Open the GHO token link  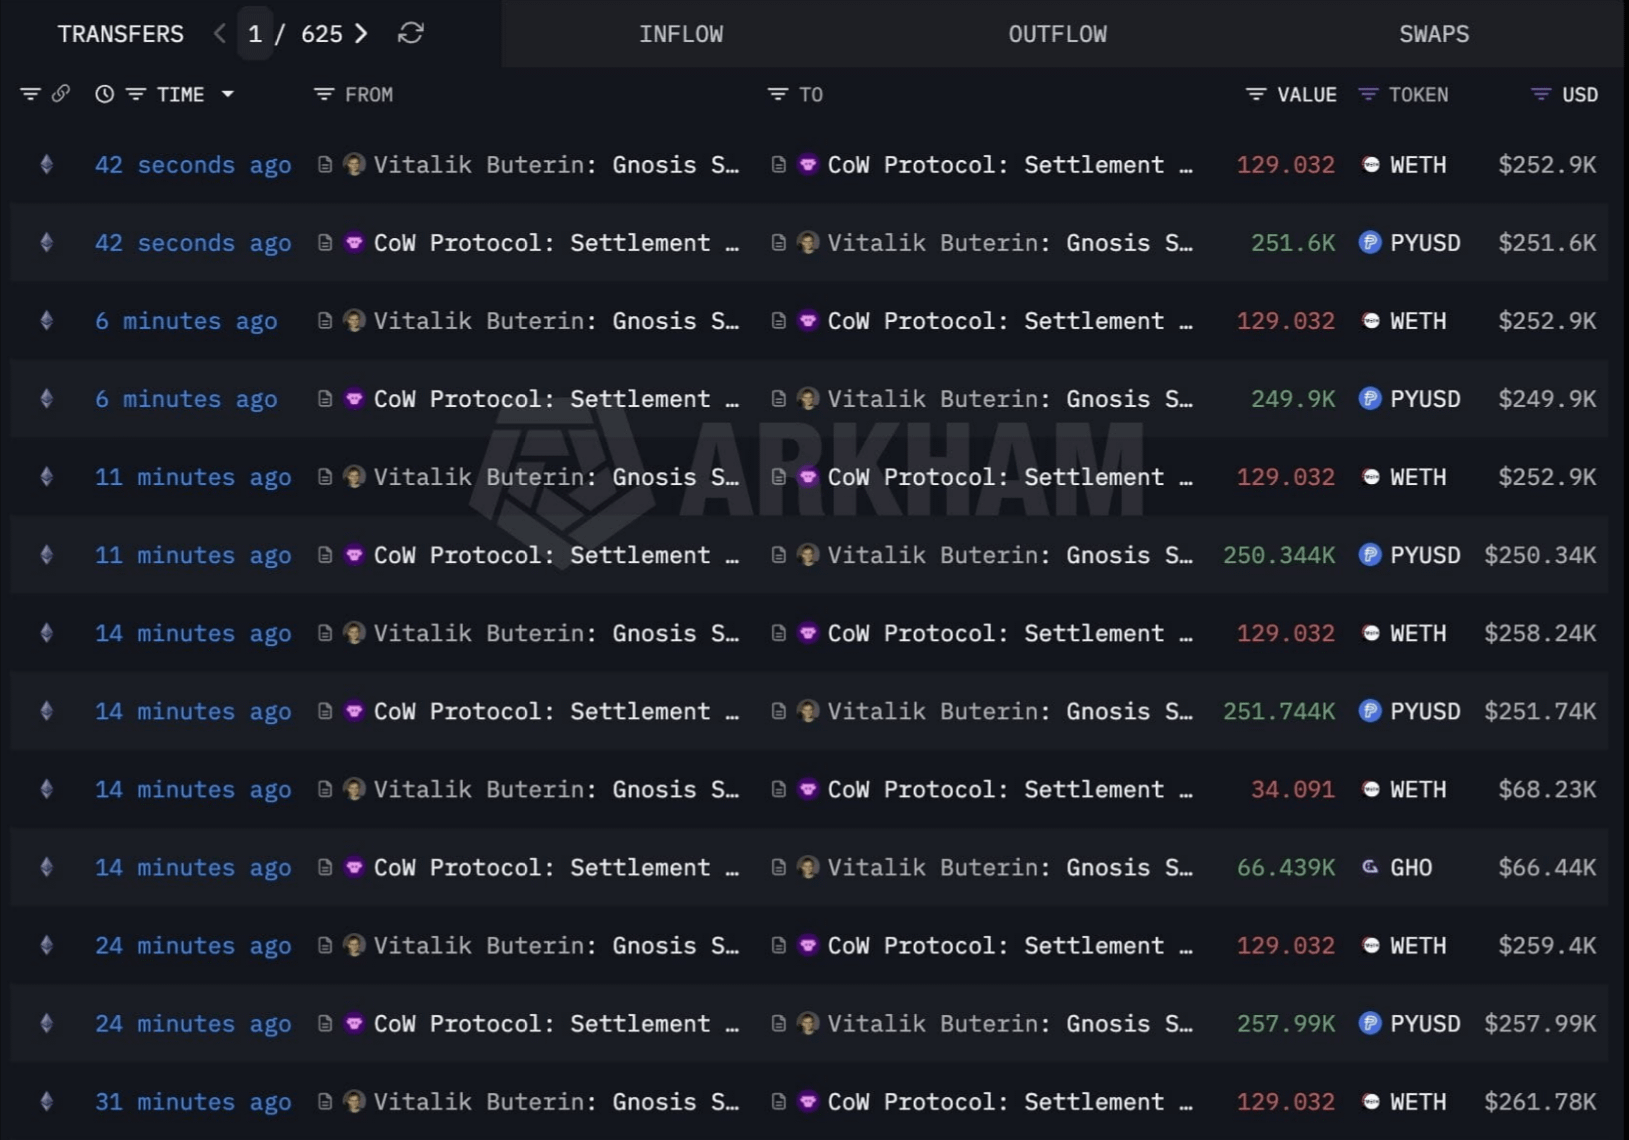1411,867
